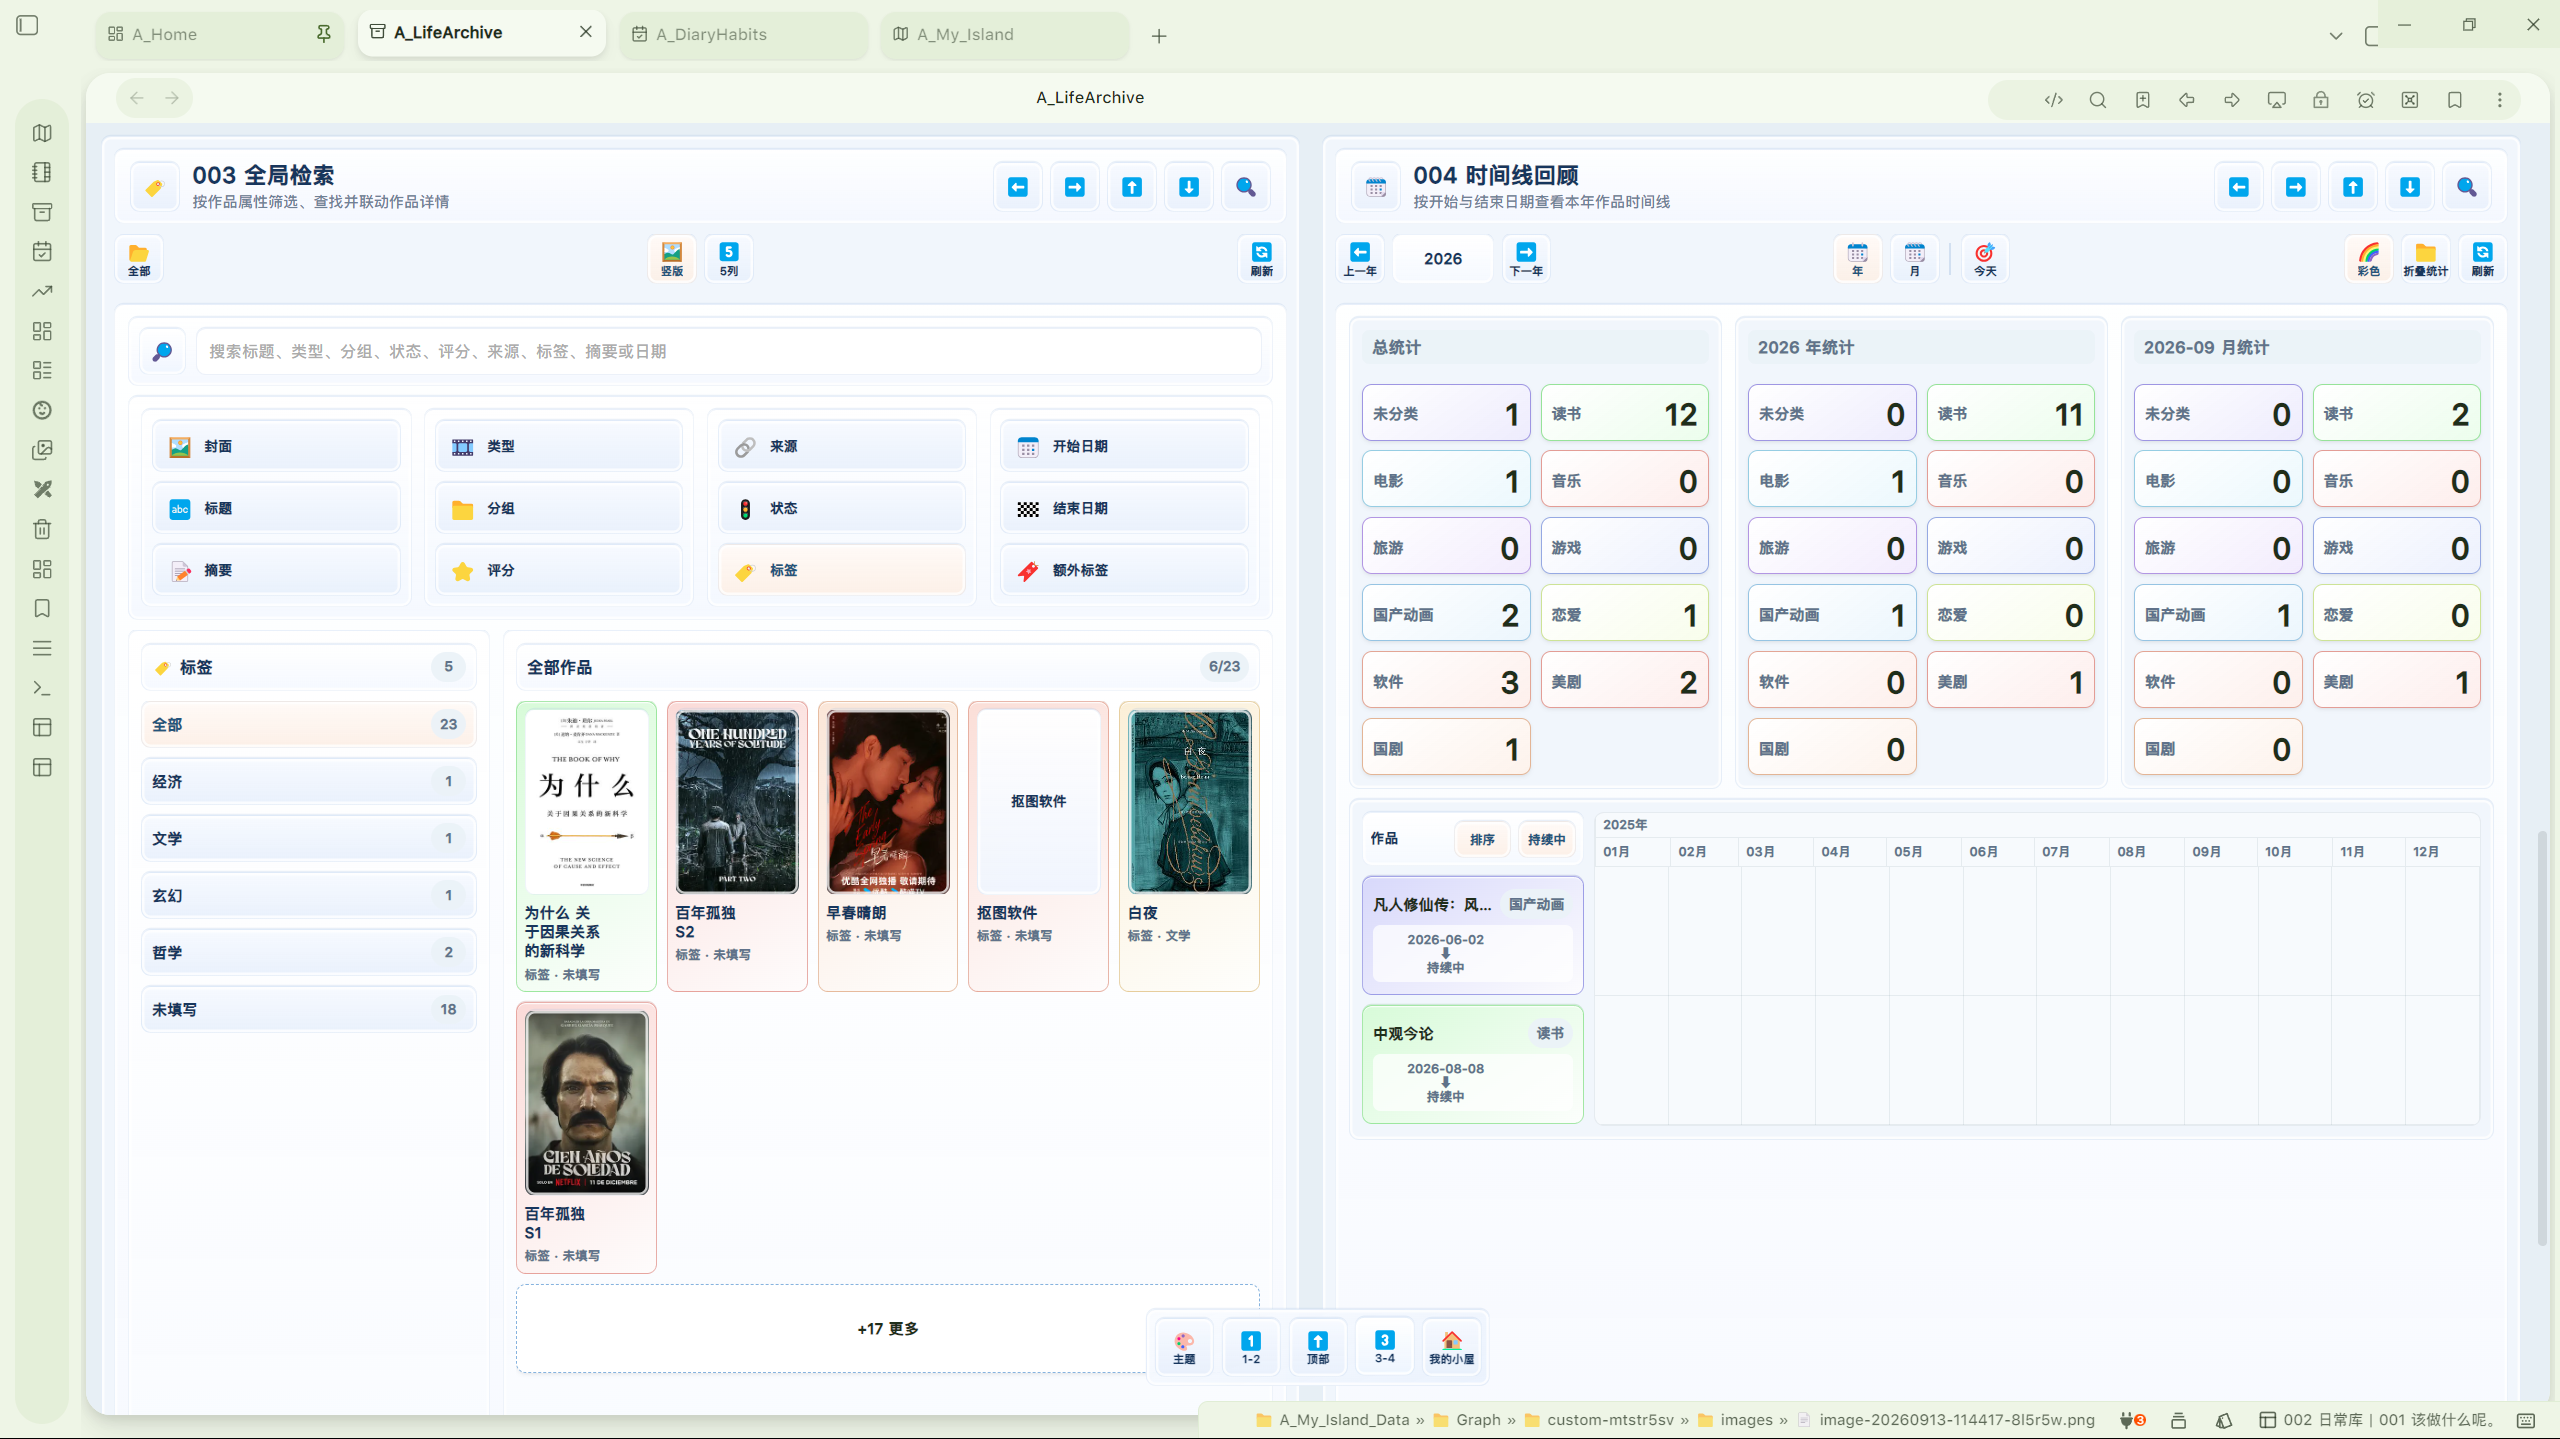Switch to the A_My_Island tab
Screen dimensions: 2560x1439
pos(1005,34)
